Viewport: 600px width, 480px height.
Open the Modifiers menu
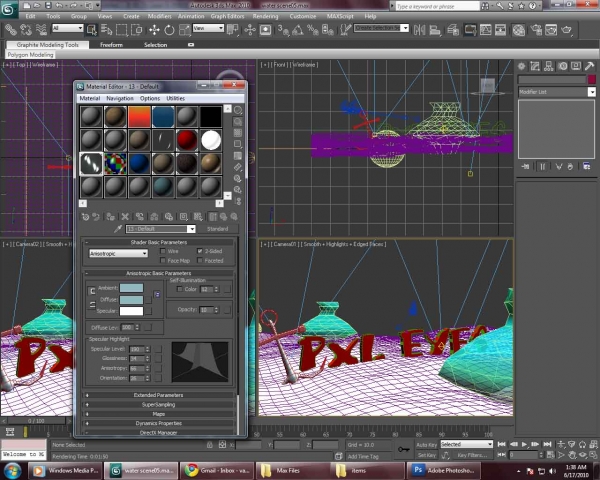click(x=160, y=16)
